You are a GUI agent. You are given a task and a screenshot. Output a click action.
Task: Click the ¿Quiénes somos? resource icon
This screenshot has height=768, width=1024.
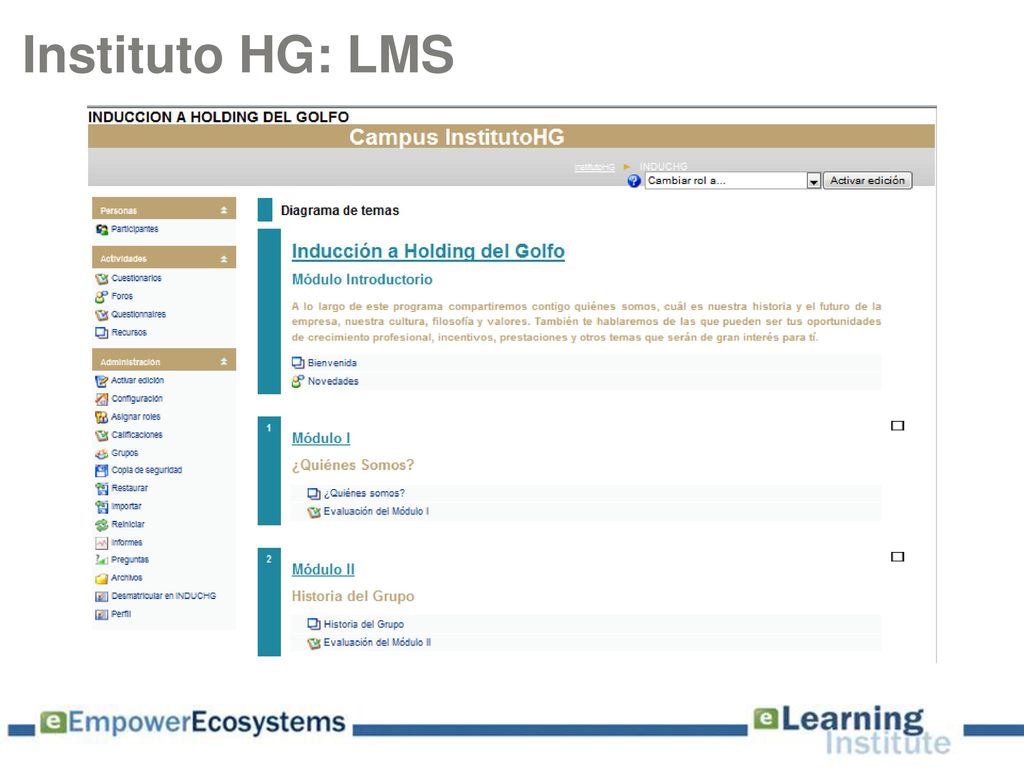[x=313, y=494]
